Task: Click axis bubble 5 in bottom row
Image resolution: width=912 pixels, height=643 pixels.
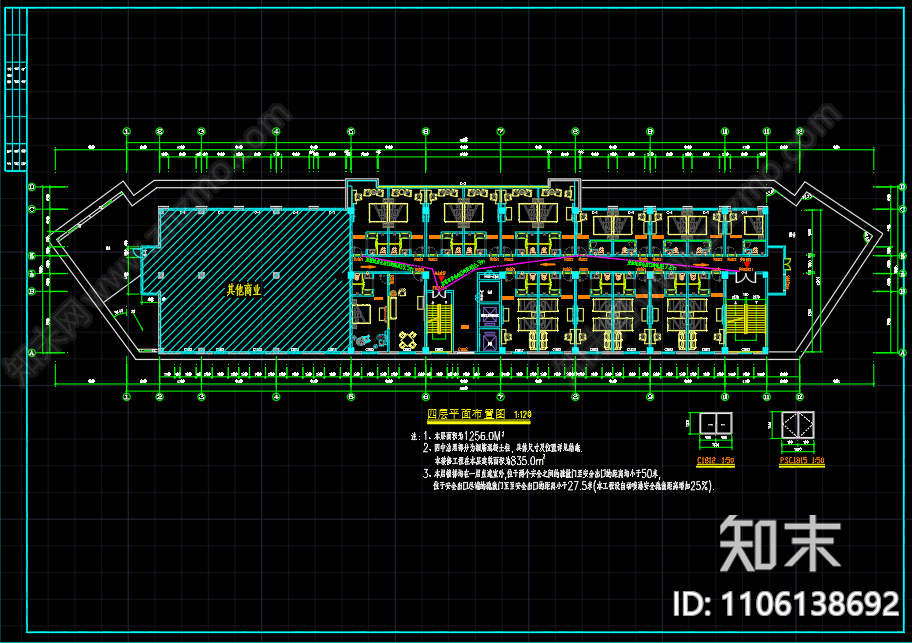Action: 351,397
